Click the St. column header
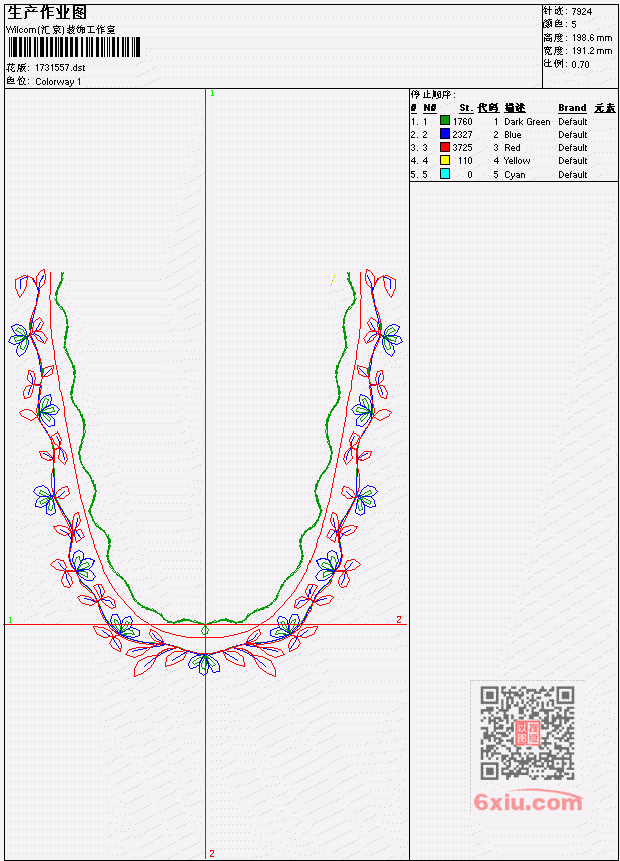 [x=466, y=108]
